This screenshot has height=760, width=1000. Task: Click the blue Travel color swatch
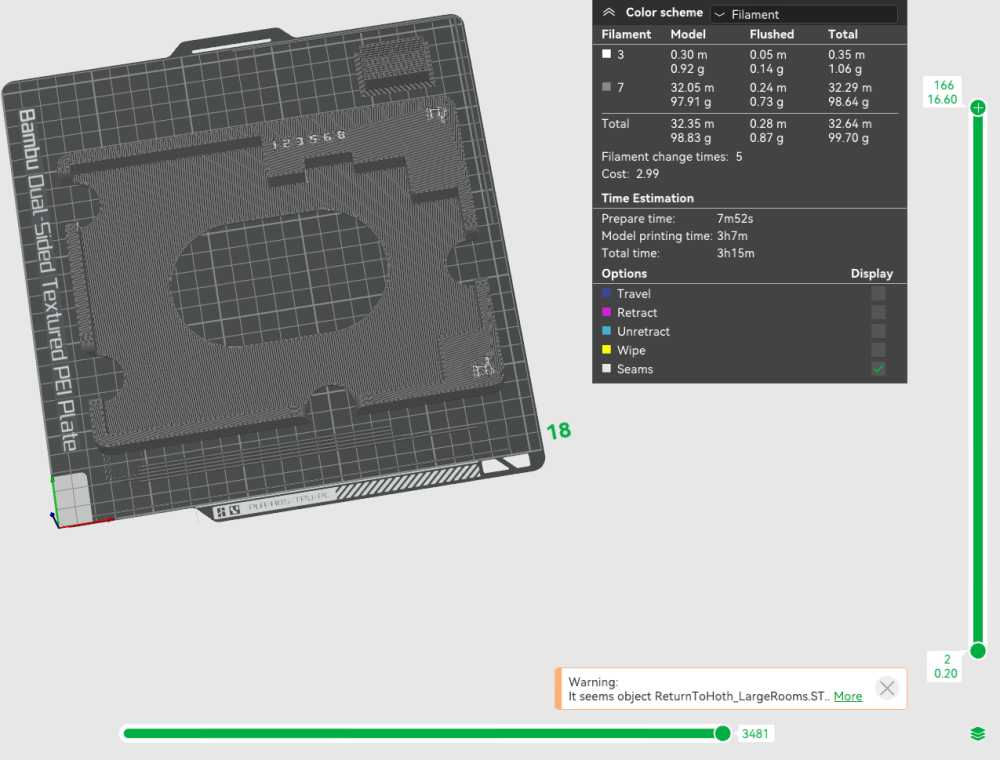[607, 293]
